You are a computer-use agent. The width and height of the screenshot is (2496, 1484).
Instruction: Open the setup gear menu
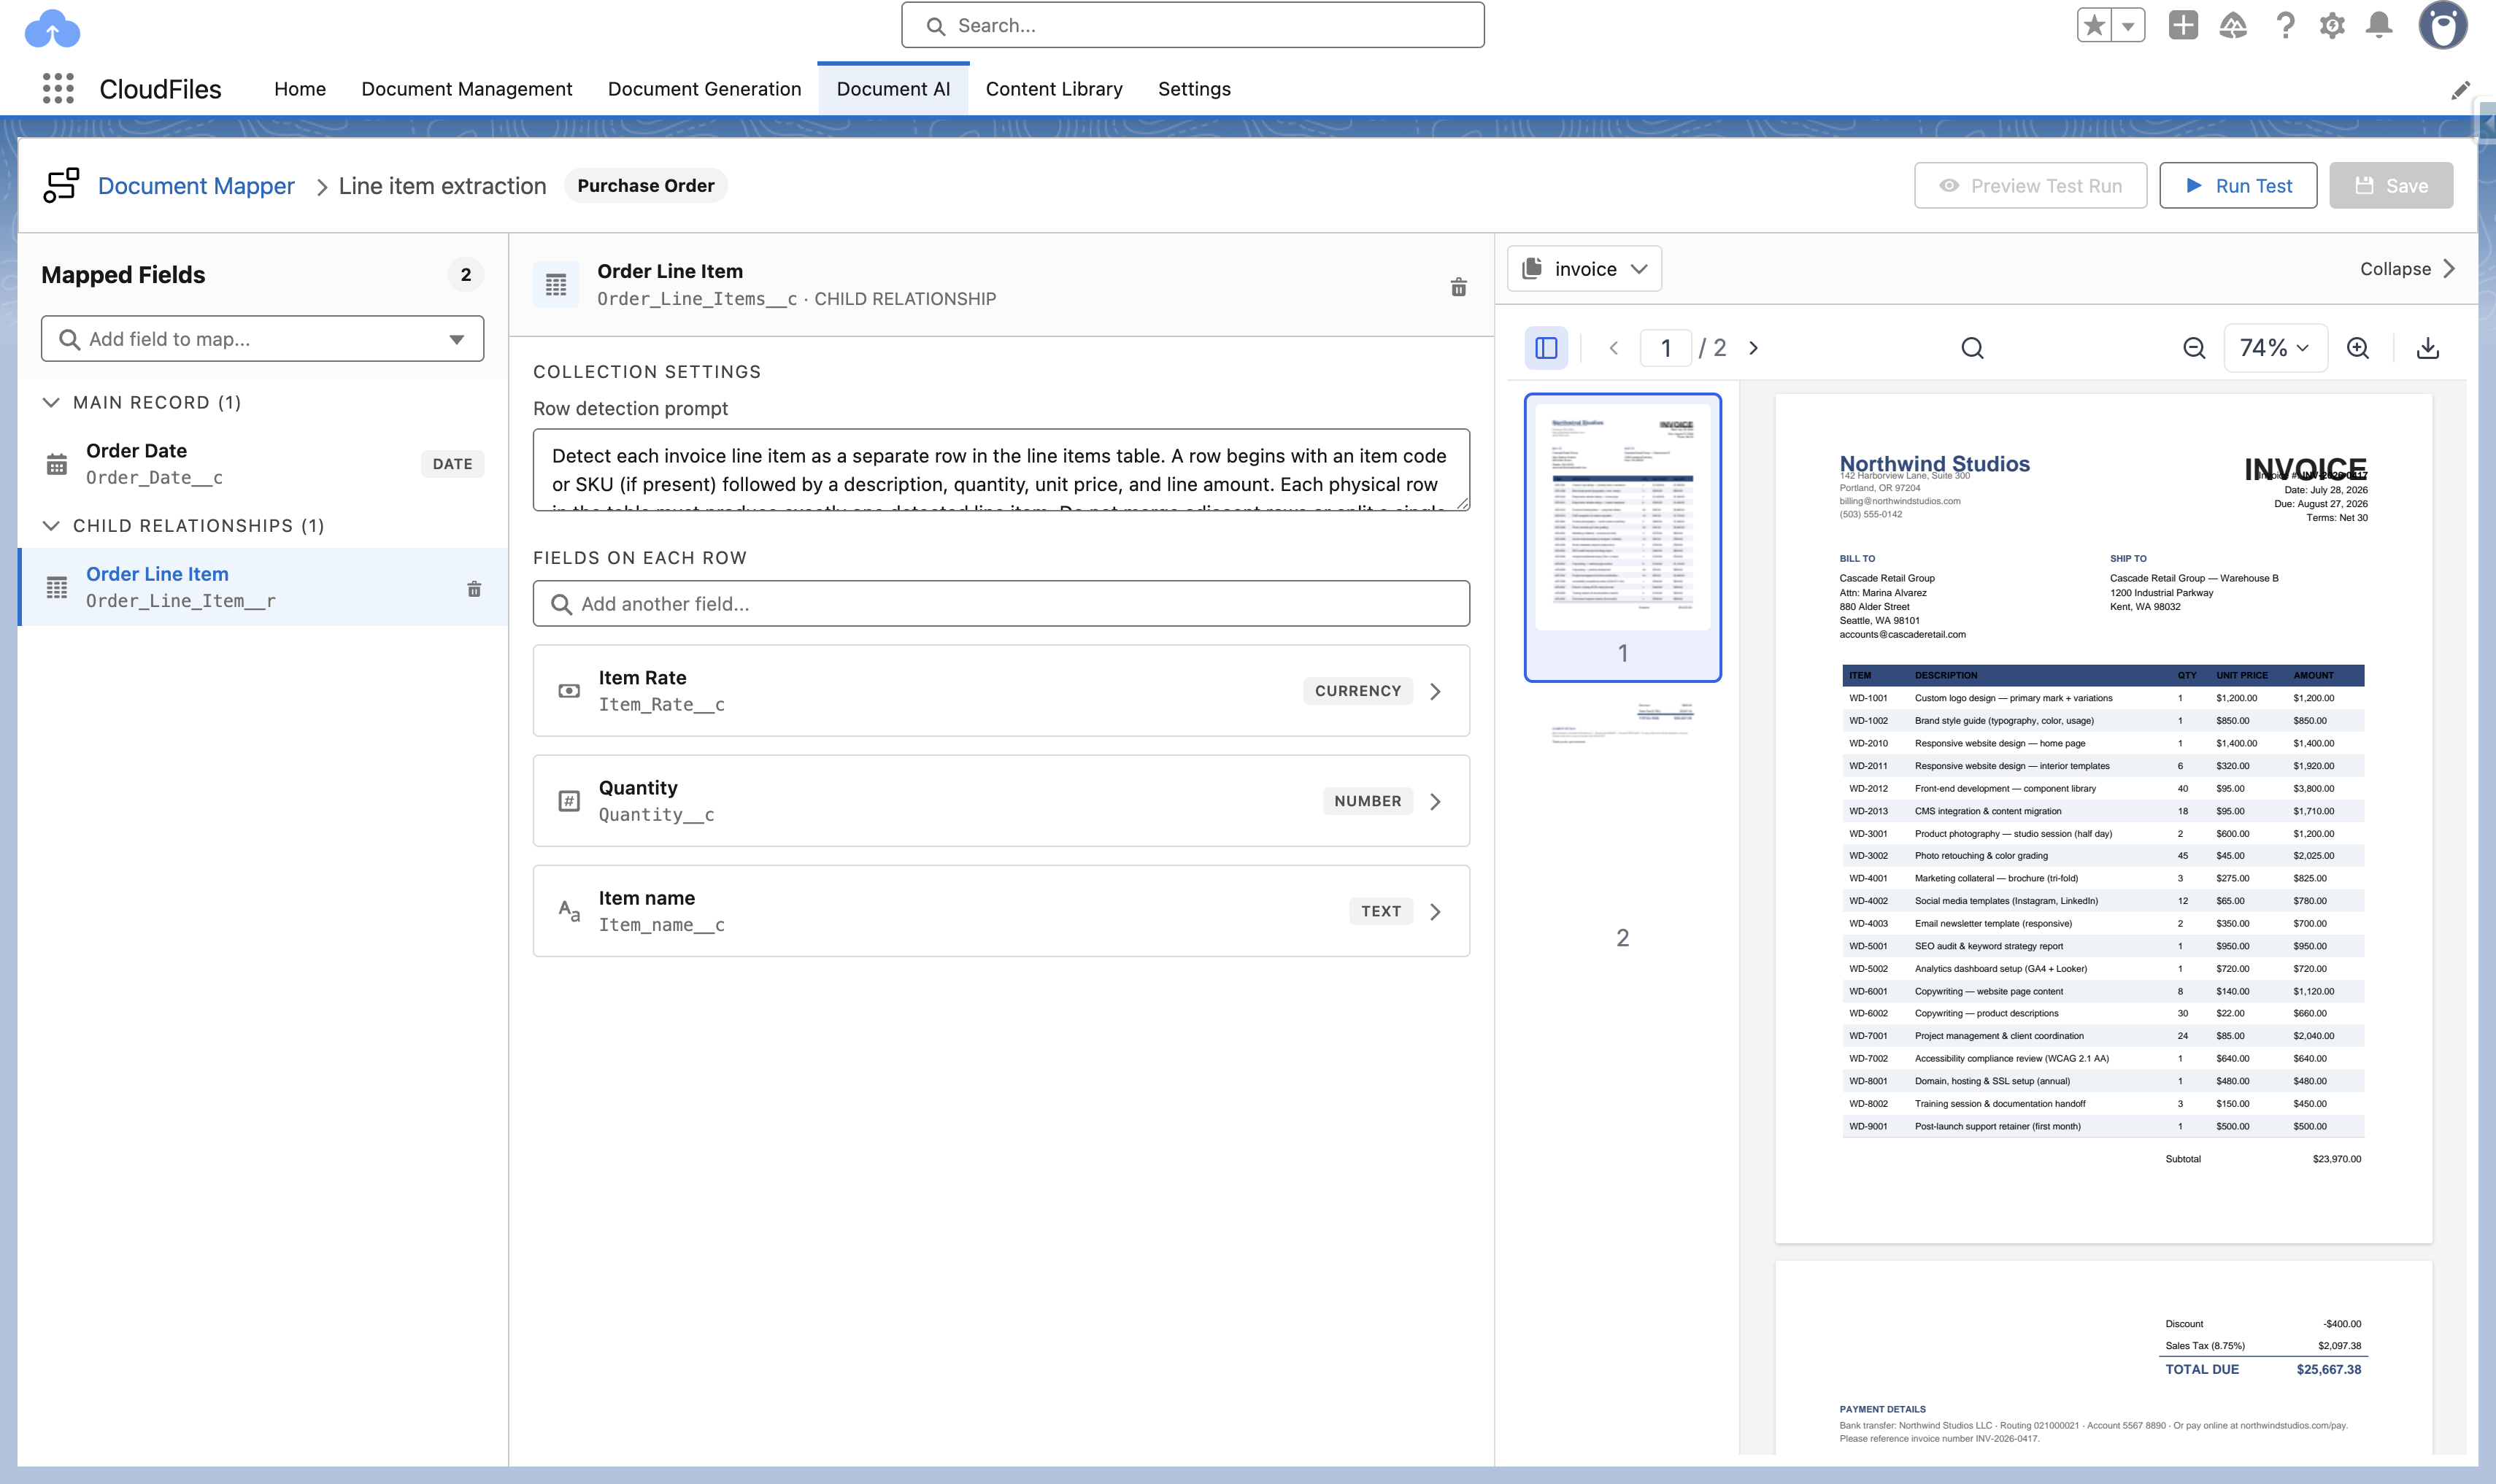(2332, 25)
